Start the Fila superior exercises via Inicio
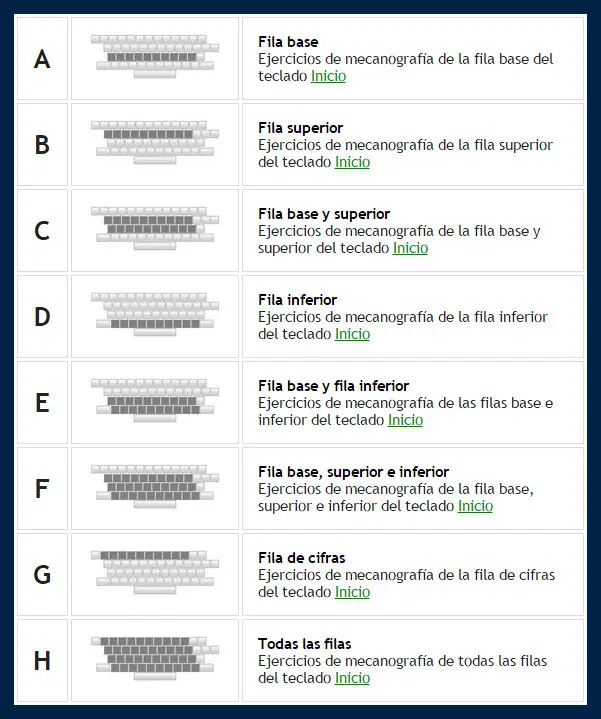The width and height of the screenshot is (601, 719). [352, 162]
